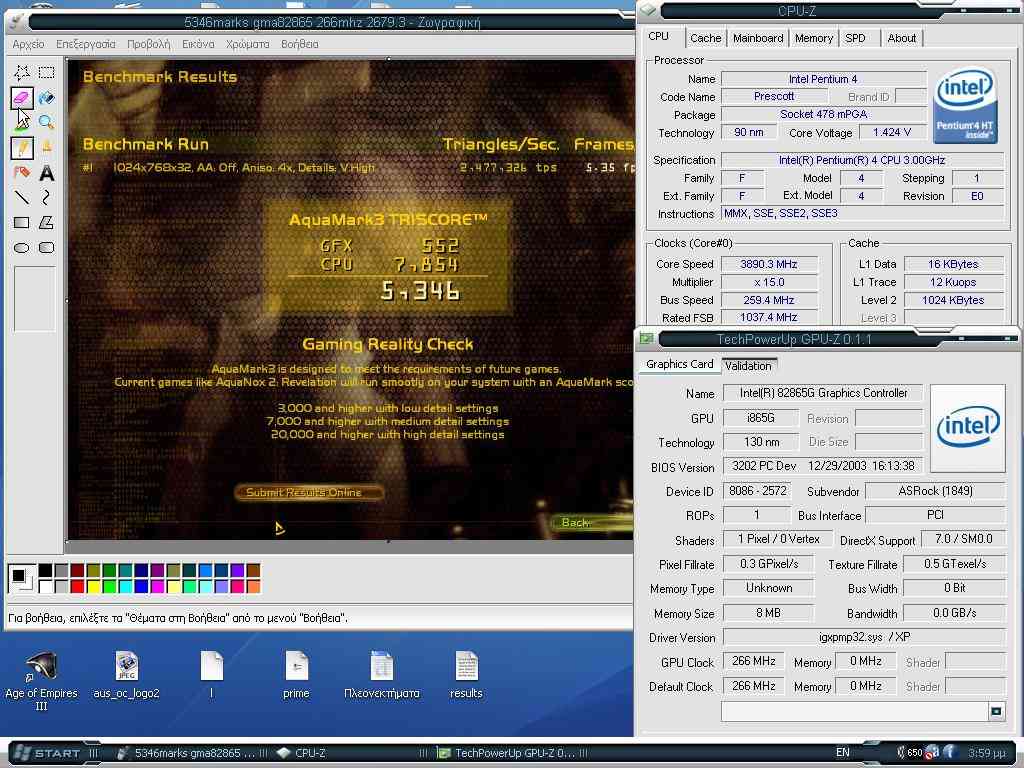Click the START button on taskbar
Image resolution: width=1024 pixels, height=768 pixels.
(x=46, y=753)
